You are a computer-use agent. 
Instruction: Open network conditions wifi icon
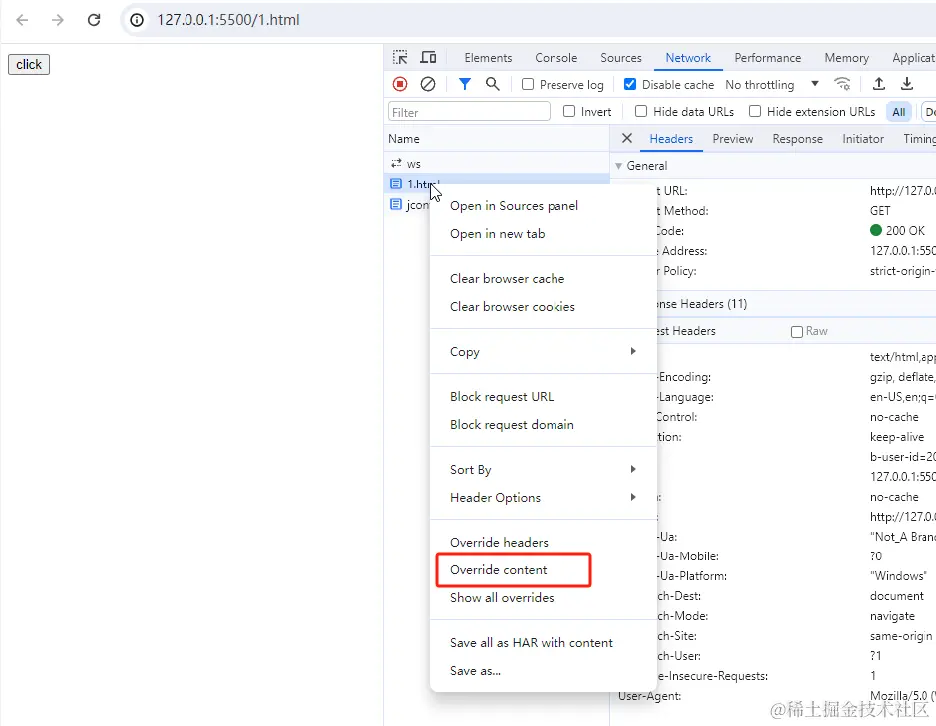[x=842, y=84]
